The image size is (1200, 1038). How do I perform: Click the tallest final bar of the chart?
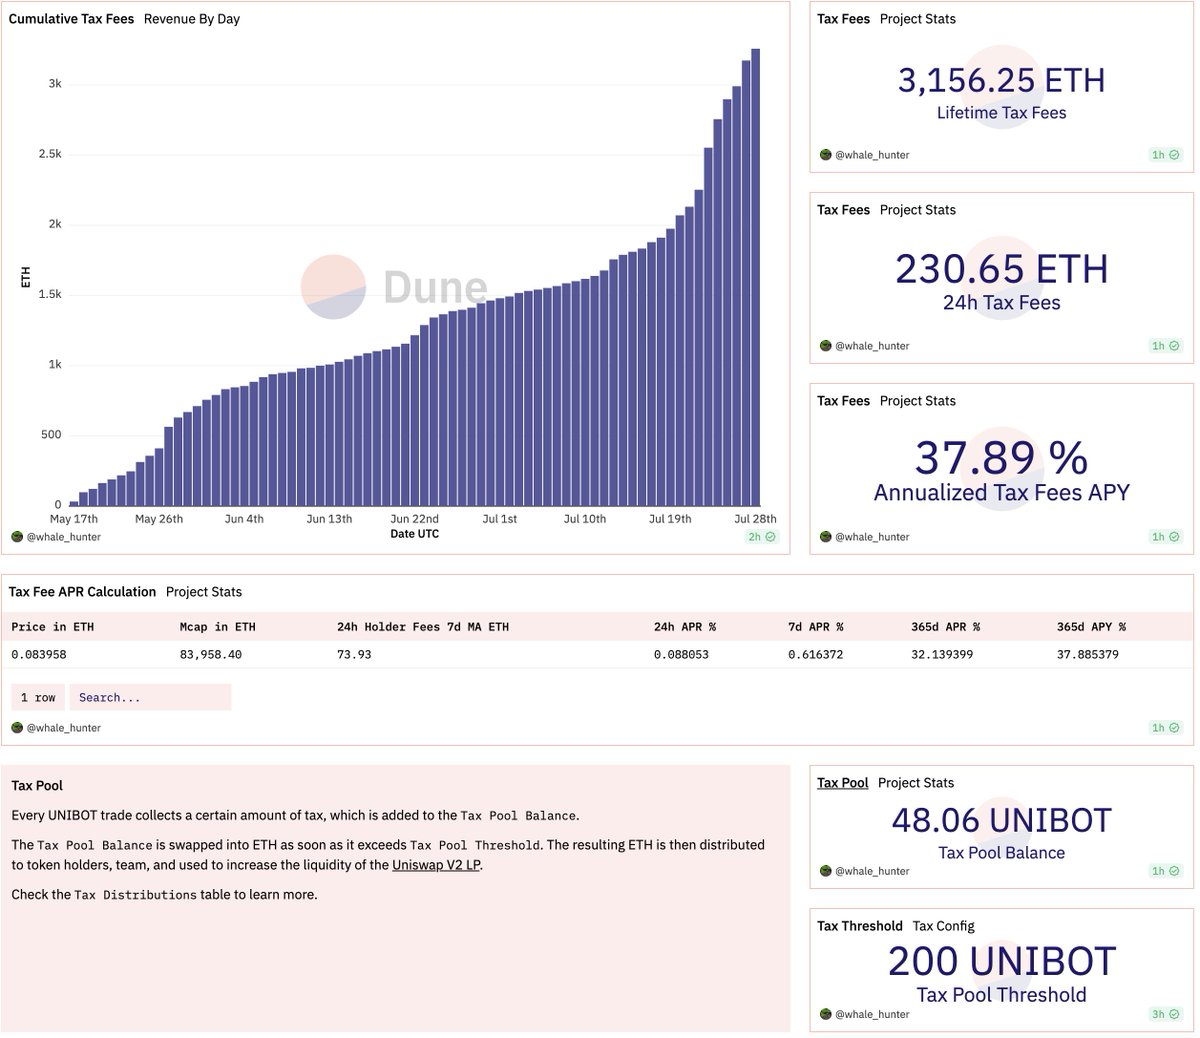point(755,277)
